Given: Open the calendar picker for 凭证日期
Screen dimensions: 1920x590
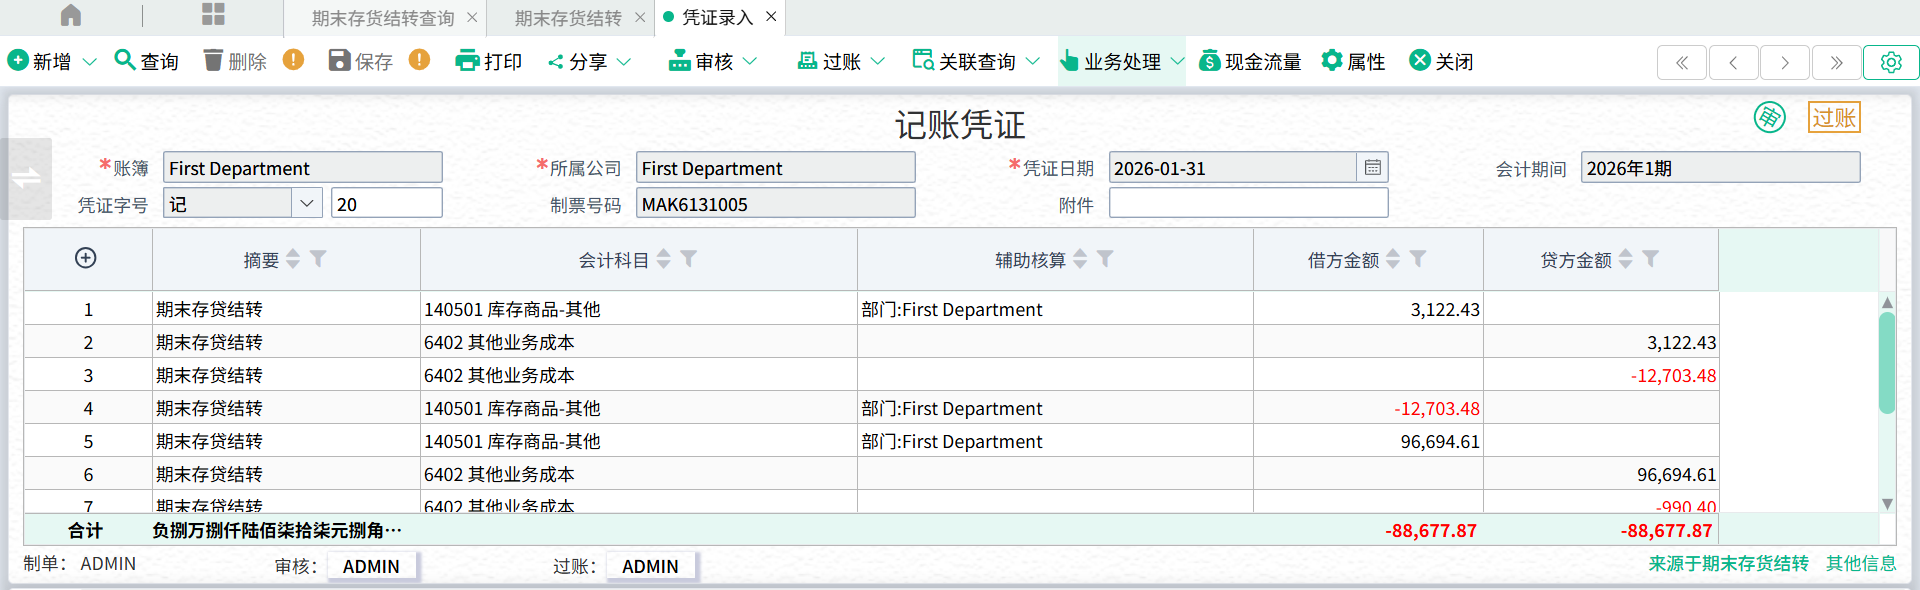Looking at the screenshot, I should coord(1372,168).
